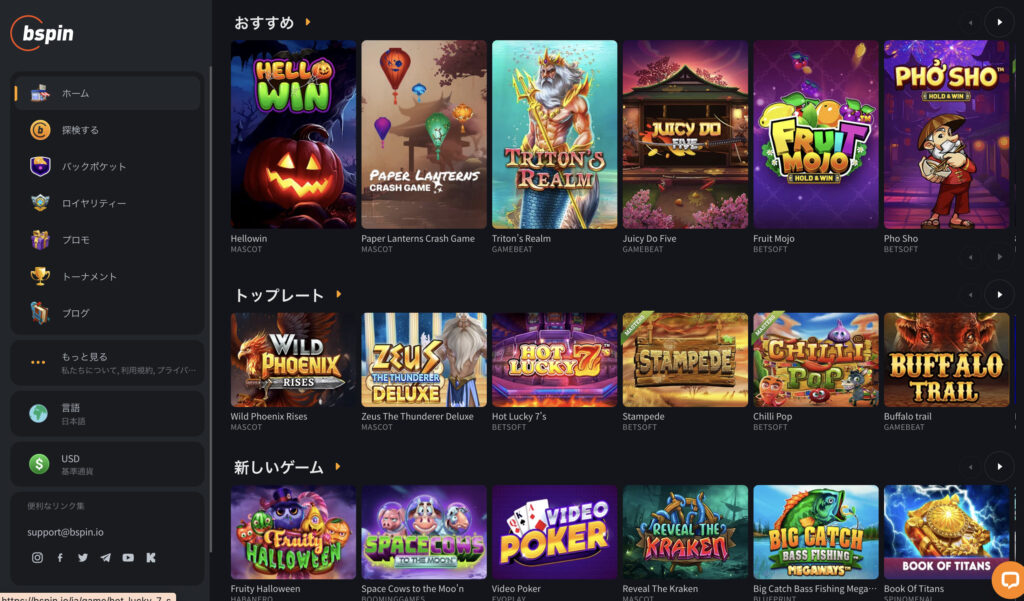Open the プロモ menu item

tap(108, 240)
